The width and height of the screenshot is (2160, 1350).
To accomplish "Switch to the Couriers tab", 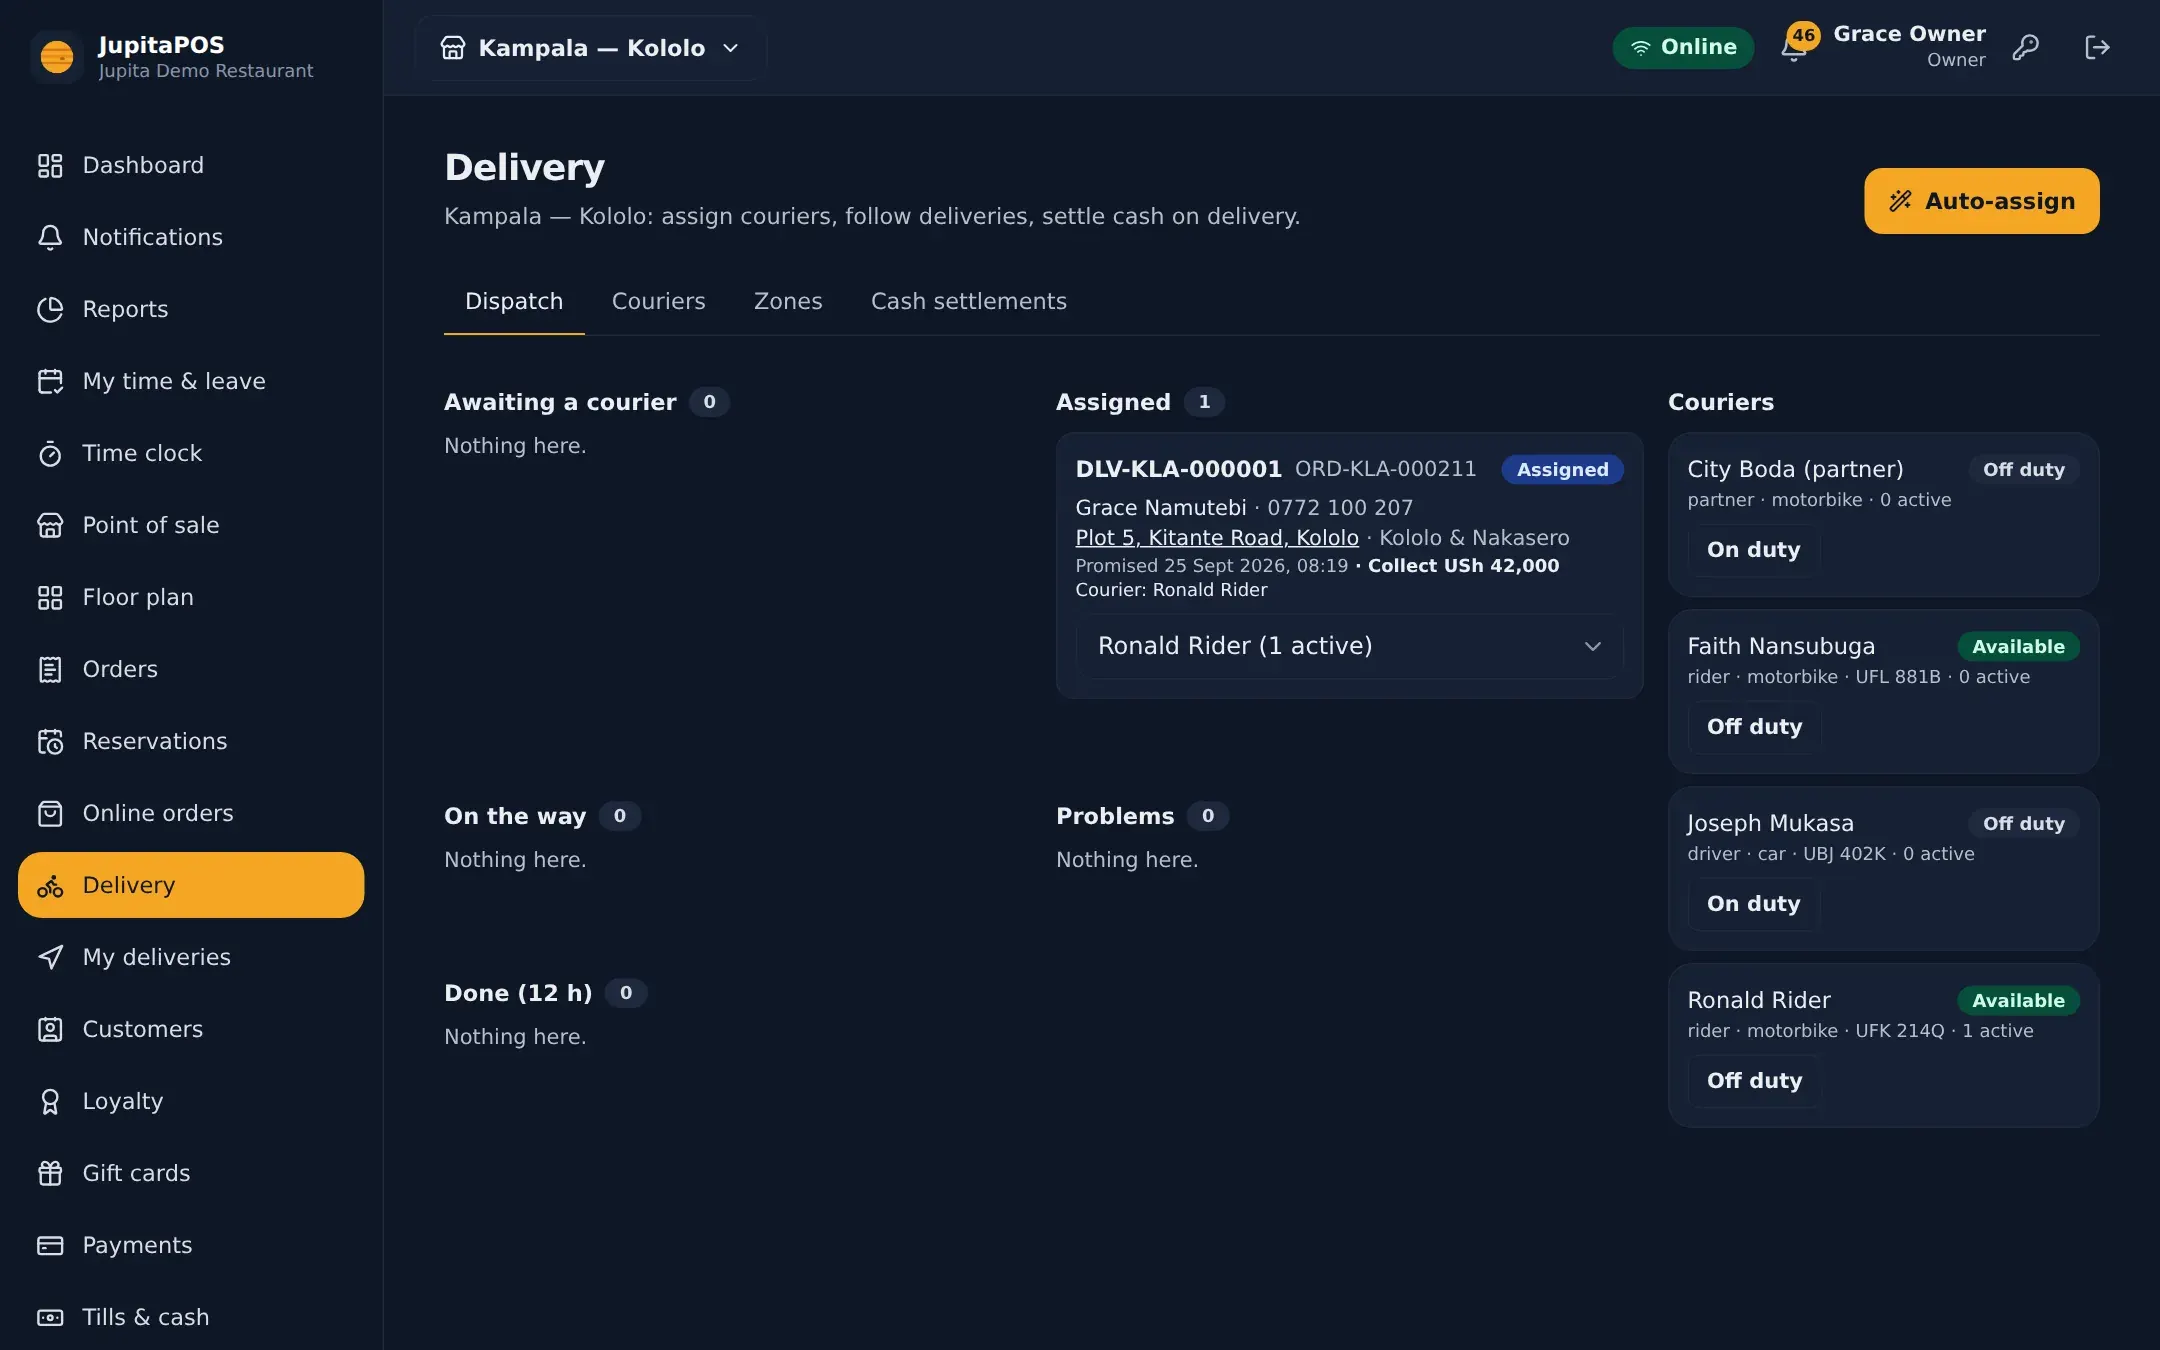I will (658, 302).
